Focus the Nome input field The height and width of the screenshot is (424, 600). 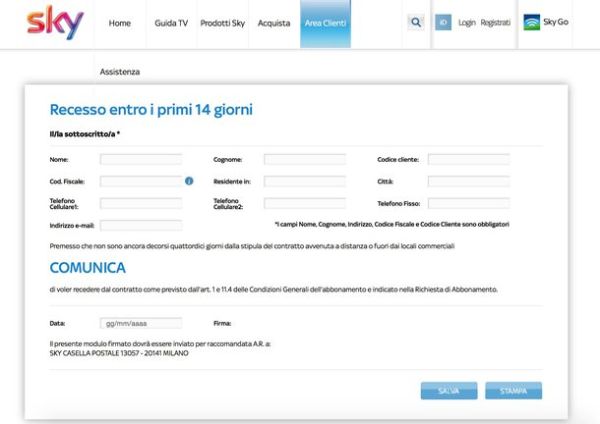click(141, 159)
